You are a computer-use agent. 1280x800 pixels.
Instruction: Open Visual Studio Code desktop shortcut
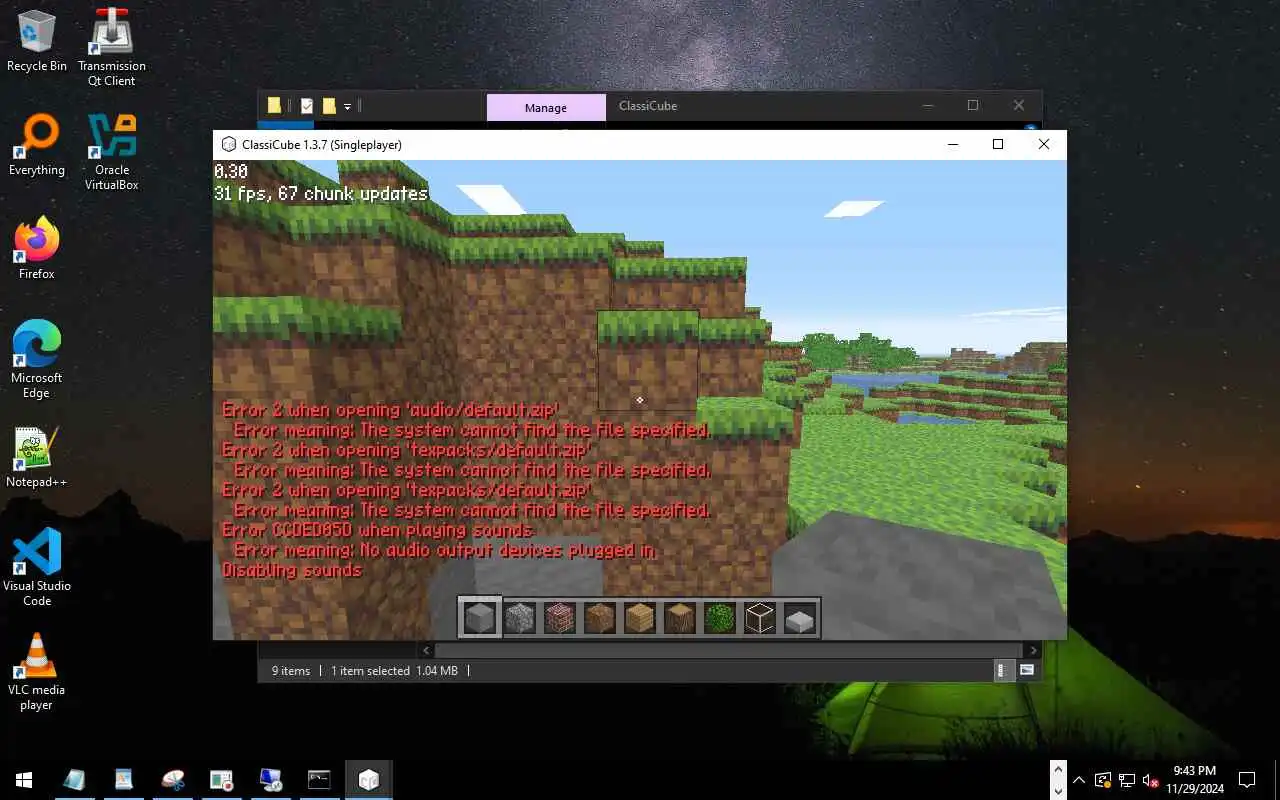coord(37,567)
